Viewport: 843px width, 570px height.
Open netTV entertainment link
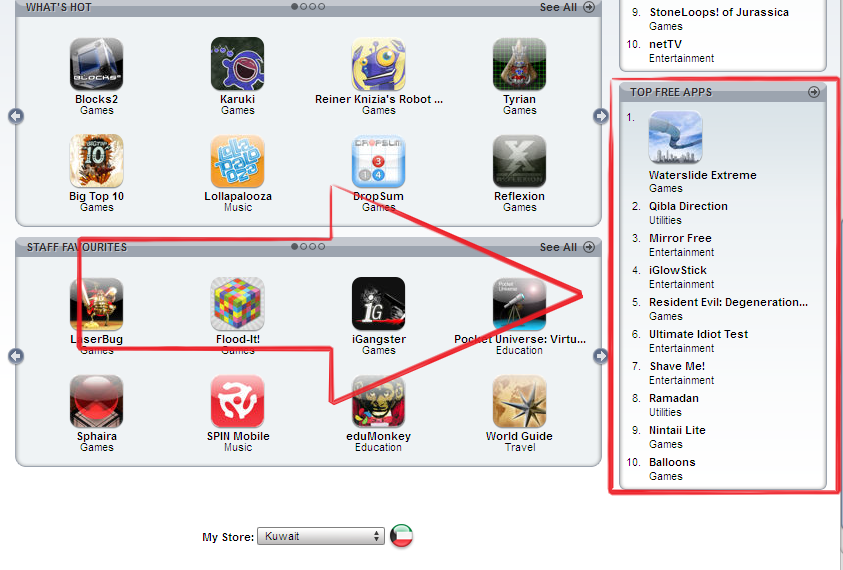(x=666, y=44)
